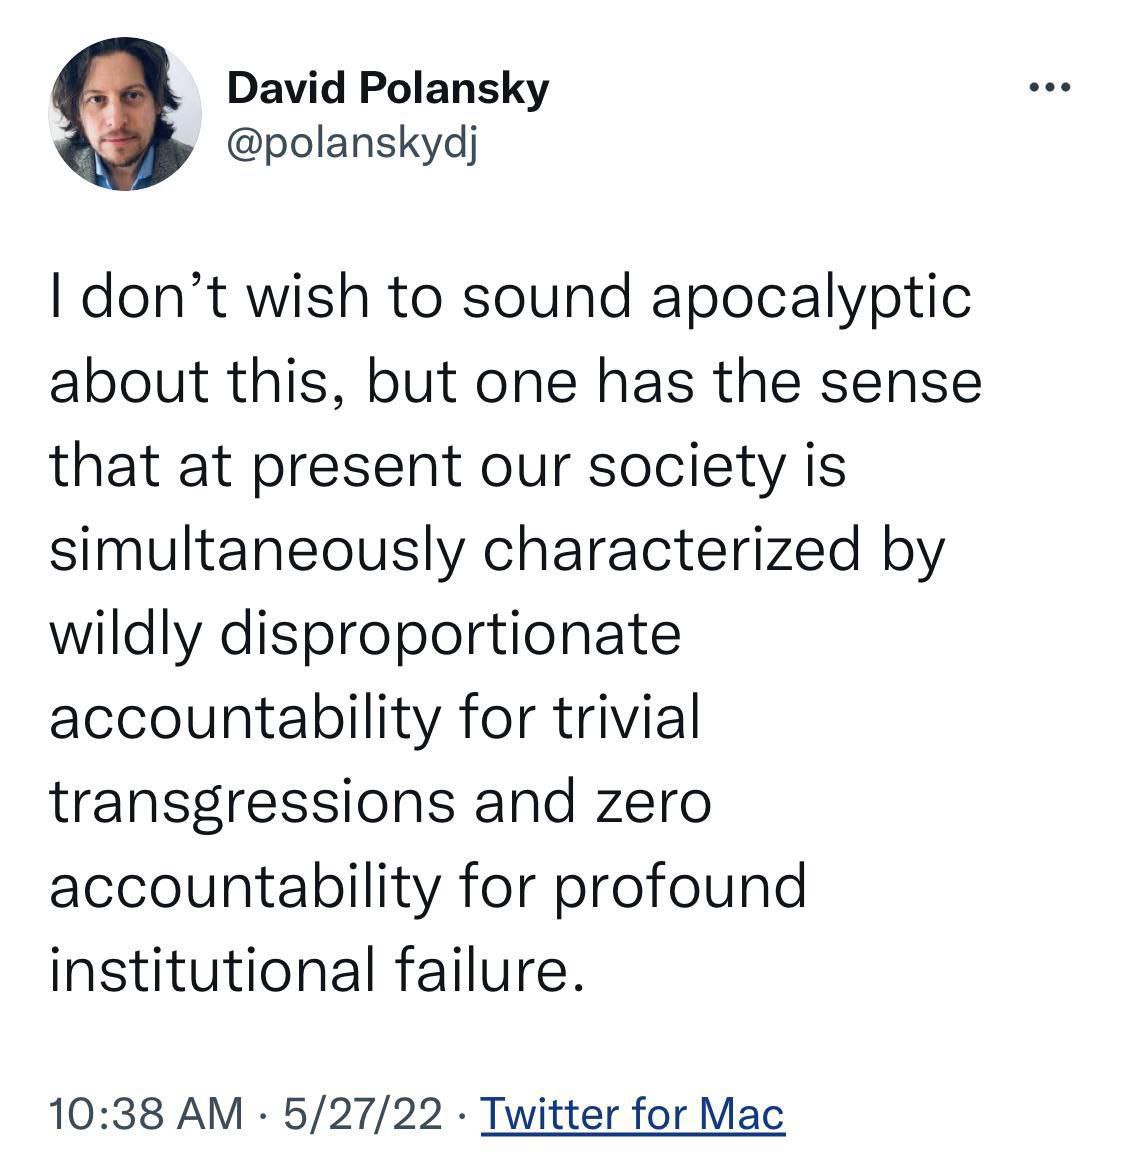Click the word "wildly" in the tweet
This screenshot has width=1125, height=1176.
point(125,636)
